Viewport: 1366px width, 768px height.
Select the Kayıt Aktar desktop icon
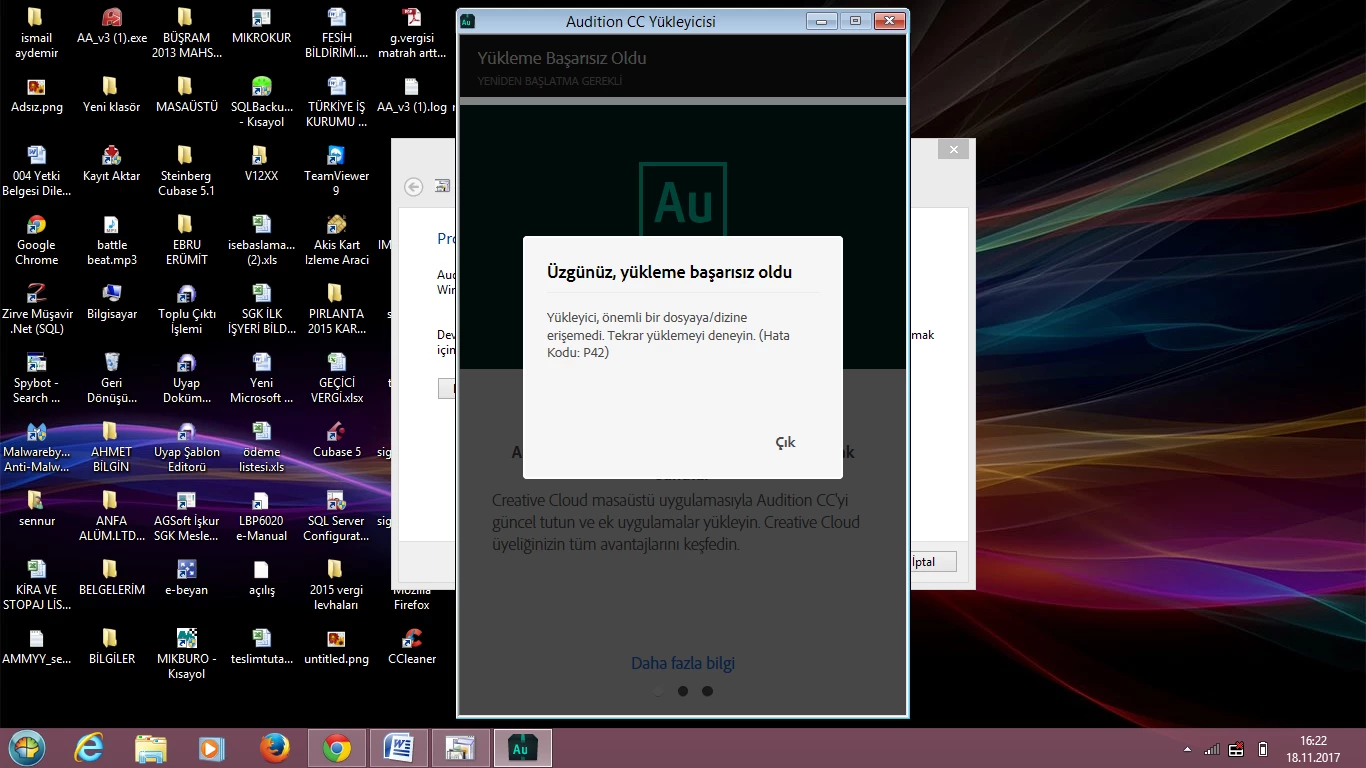point(112,162)
